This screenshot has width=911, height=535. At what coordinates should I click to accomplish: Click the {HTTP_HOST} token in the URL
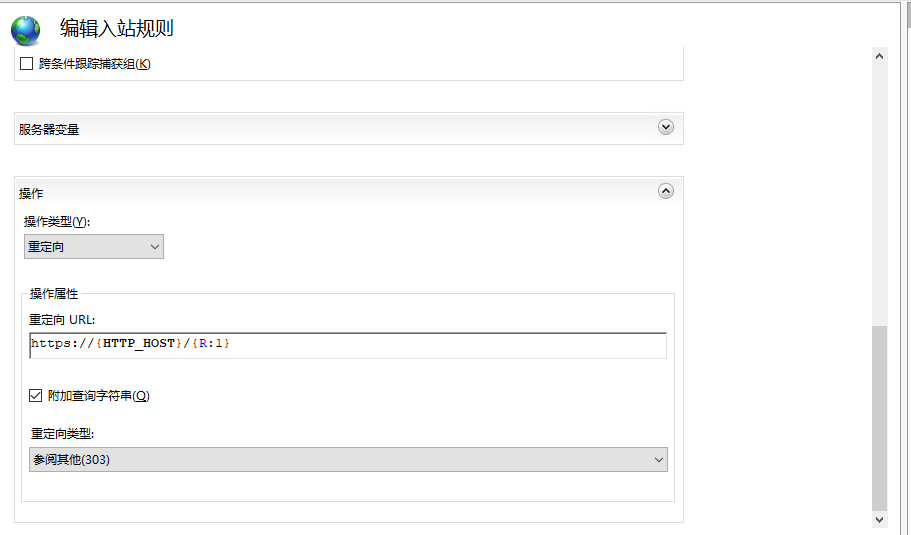pos(135,344)
